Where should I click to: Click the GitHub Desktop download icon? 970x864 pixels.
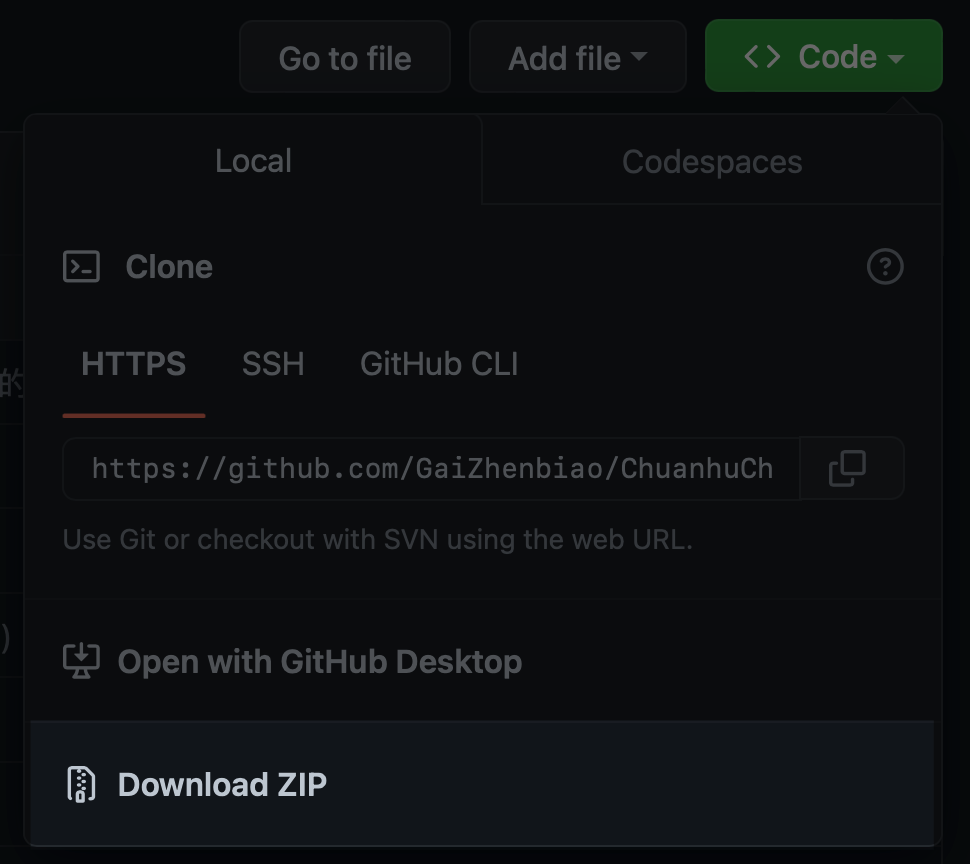pyautogui.click(x=81, y=661)
